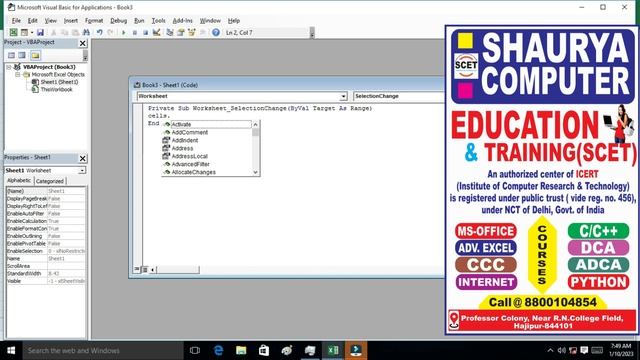Click the Copy toolbar icon
Viewport: 640px width, 360px height.
click(x=64, y=32)
